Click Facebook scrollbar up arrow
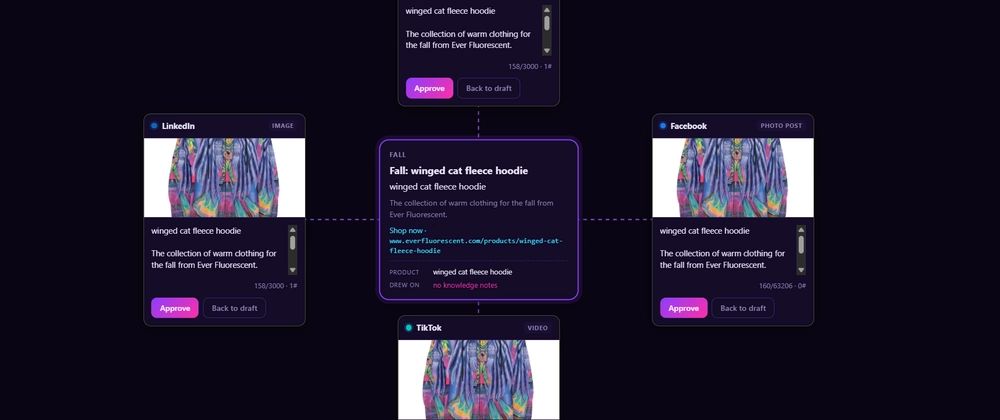 click(801, 230)
